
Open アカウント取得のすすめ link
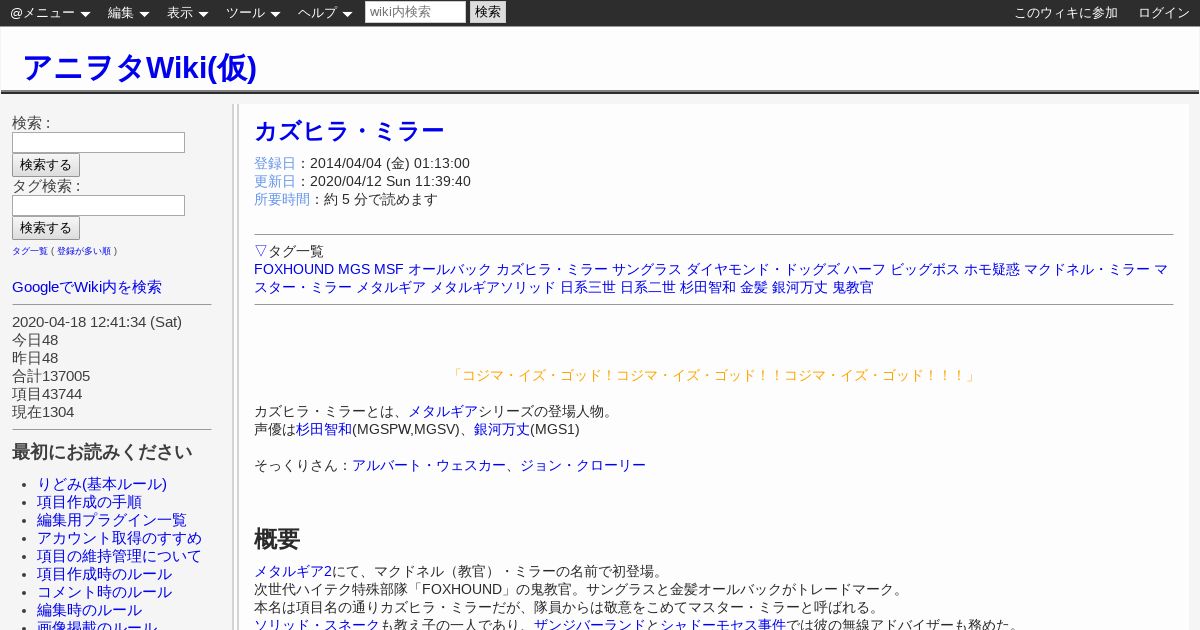pyautogui.click(x=119, y=538)
